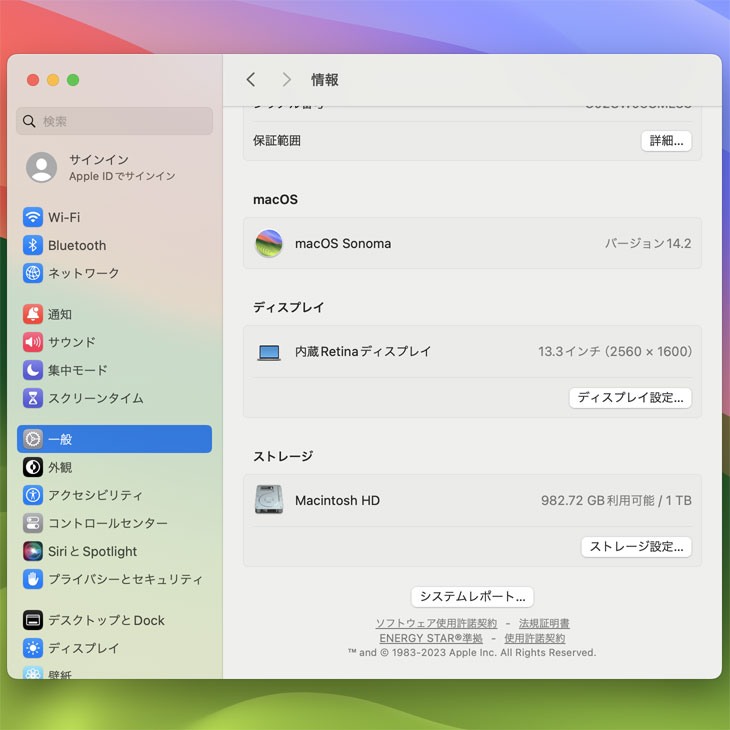Click the magnifying glass search icon
This screenshot has width=730, height=730.
point(29,121)
